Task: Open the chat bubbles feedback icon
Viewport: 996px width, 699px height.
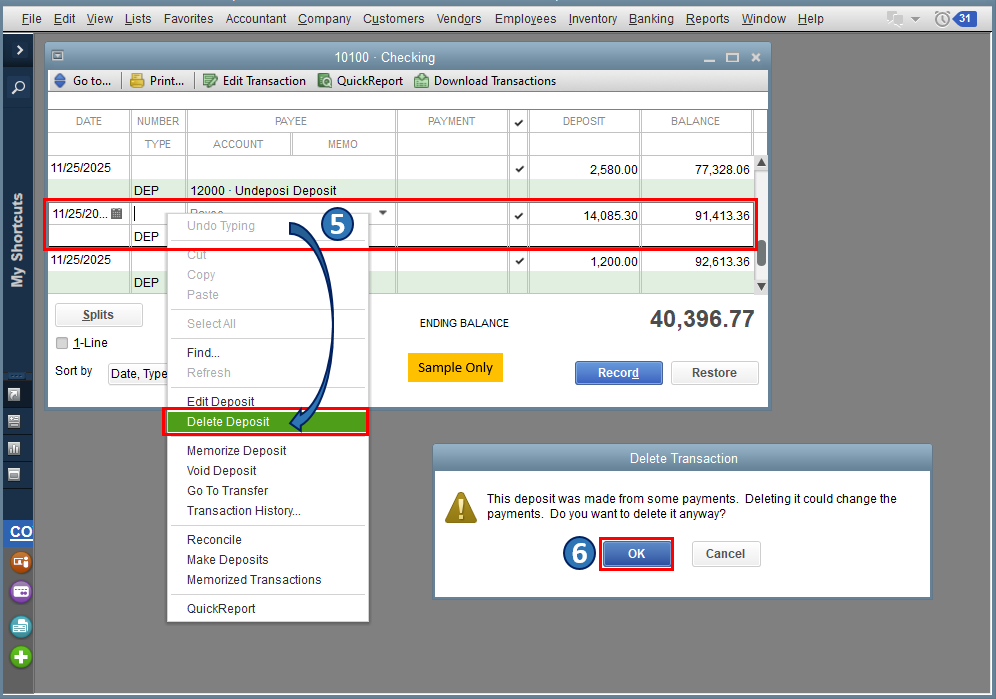Action: (895, 19)
